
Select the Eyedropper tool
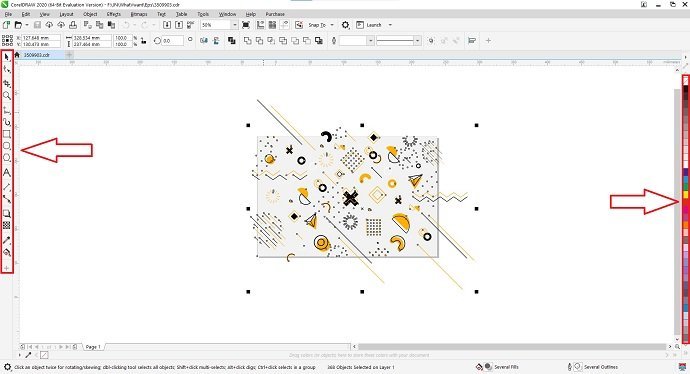pyautogui.click(x=7, y=240)
